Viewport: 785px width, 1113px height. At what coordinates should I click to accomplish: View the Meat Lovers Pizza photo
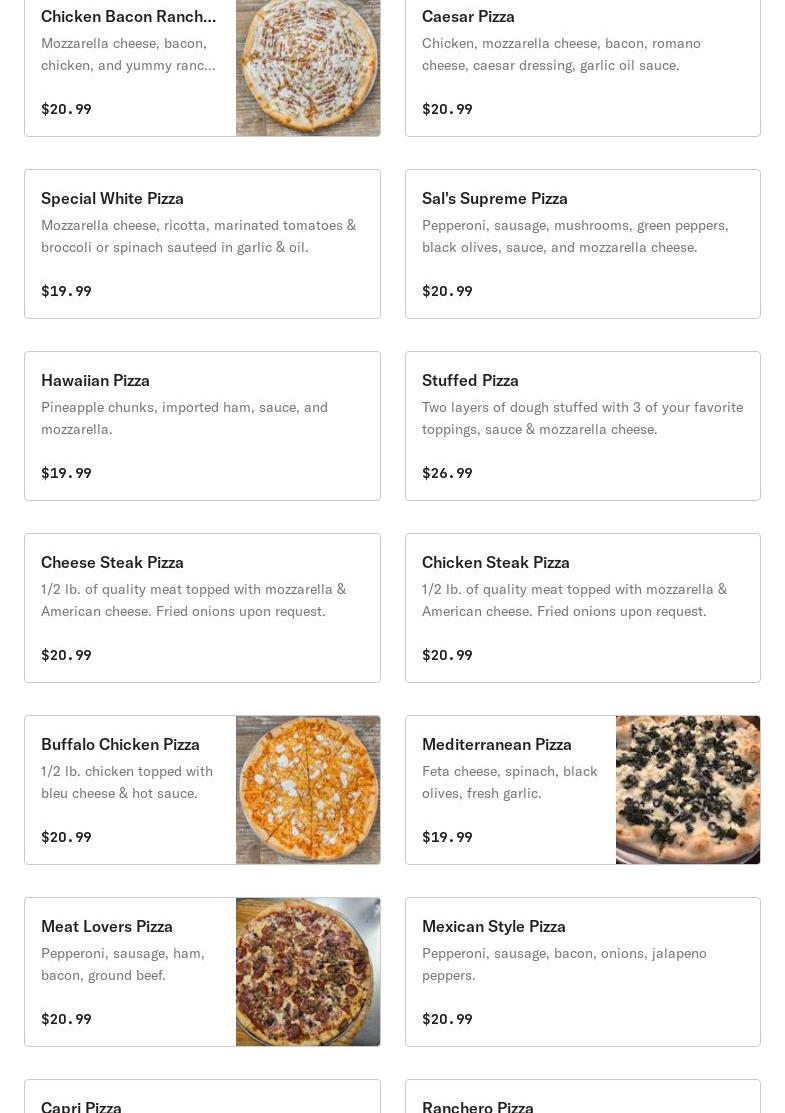click(308, 972)
